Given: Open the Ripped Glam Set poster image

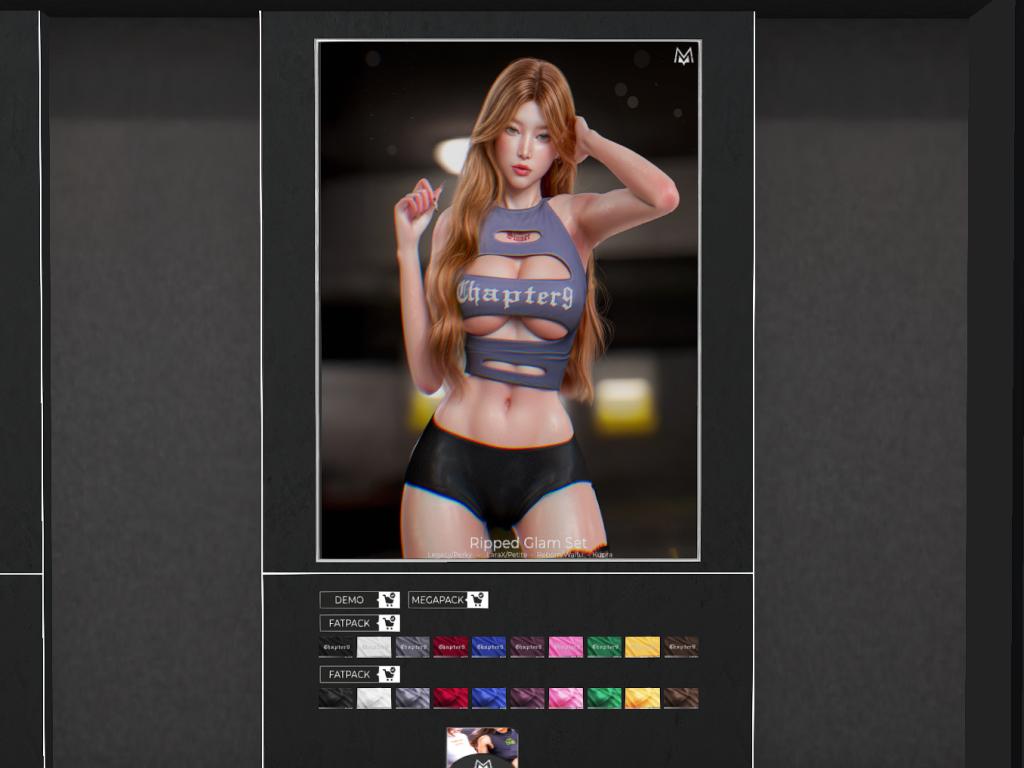Looking at the screenshot, I should click(x=508, y=300).
